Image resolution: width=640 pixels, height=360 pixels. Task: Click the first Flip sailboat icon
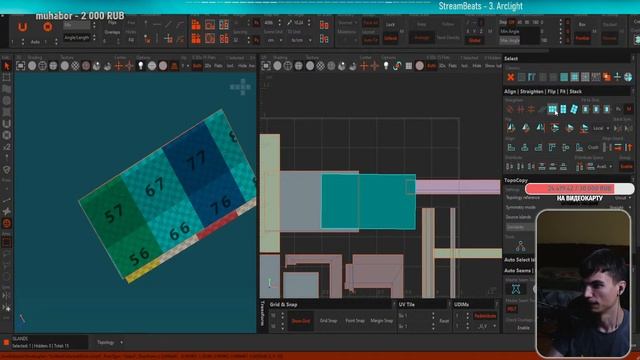[511, 128]
